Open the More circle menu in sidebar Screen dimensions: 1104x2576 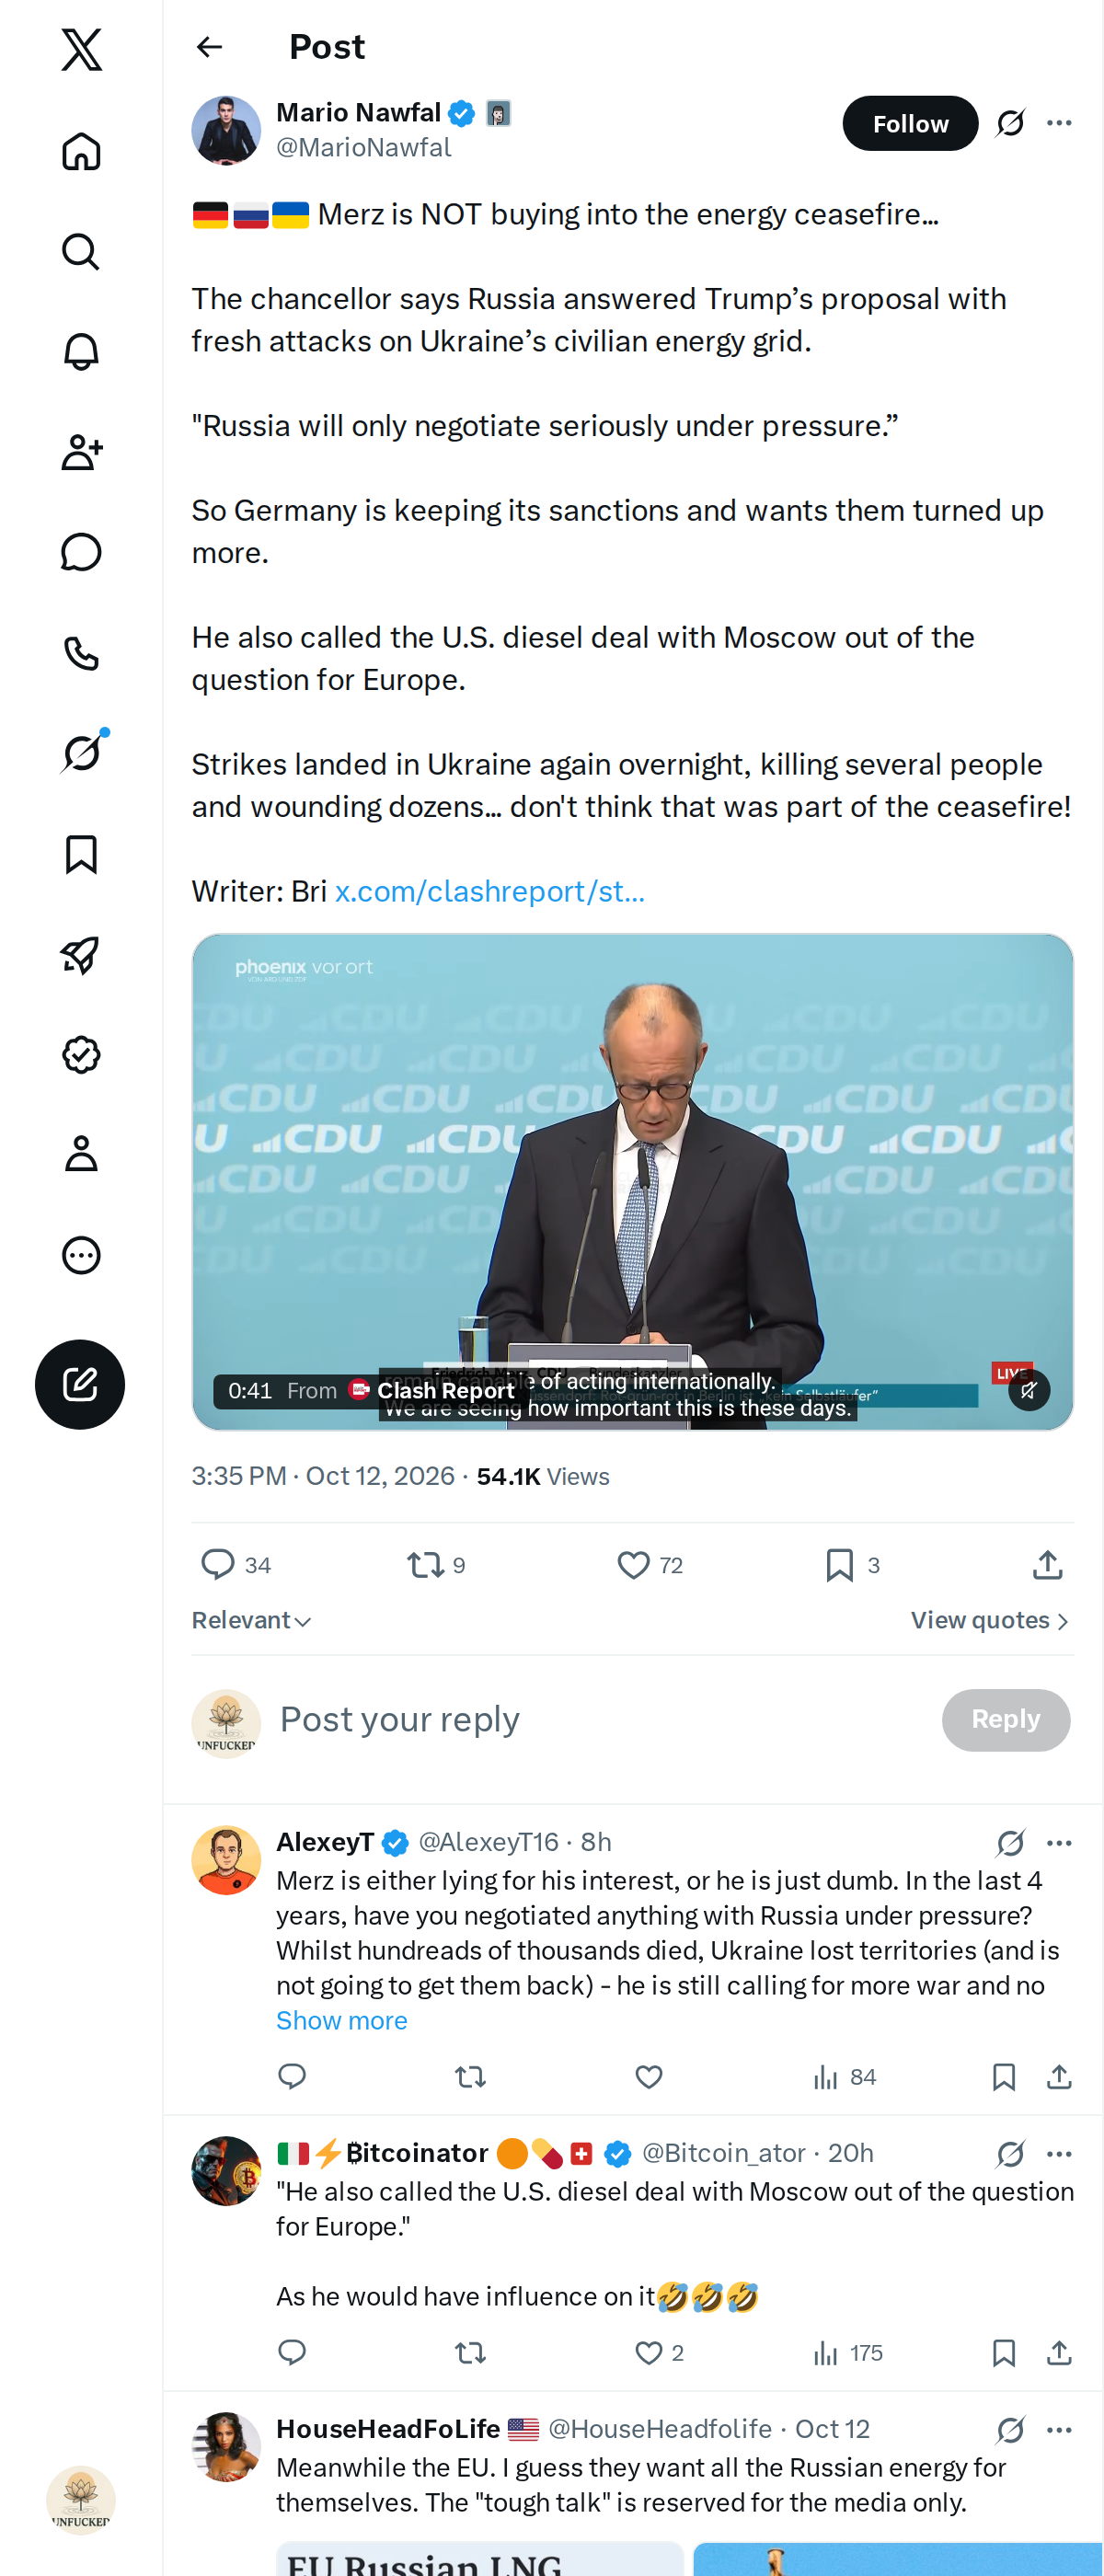(81, 1255)
